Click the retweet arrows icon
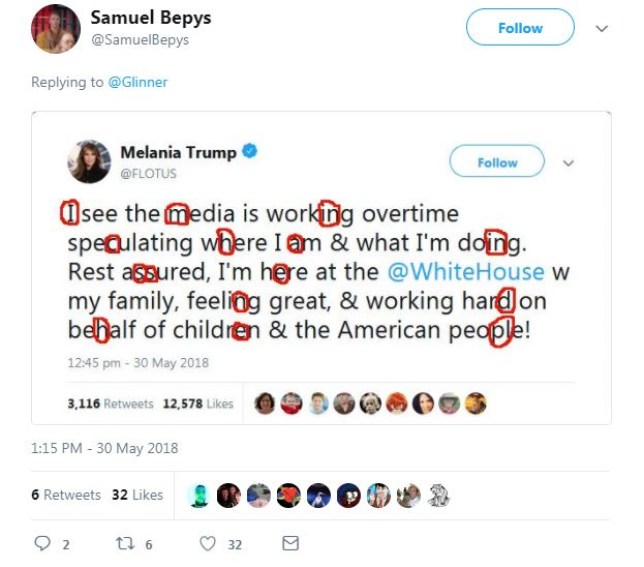This screenshot has width=644, height=567. pos(125,544)
